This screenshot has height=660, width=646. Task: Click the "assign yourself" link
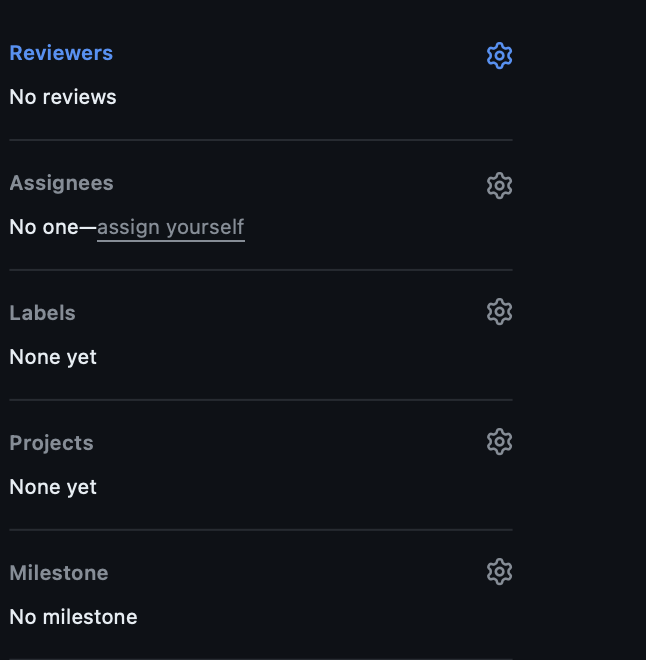pyautogui.click(x=170, y=227)
